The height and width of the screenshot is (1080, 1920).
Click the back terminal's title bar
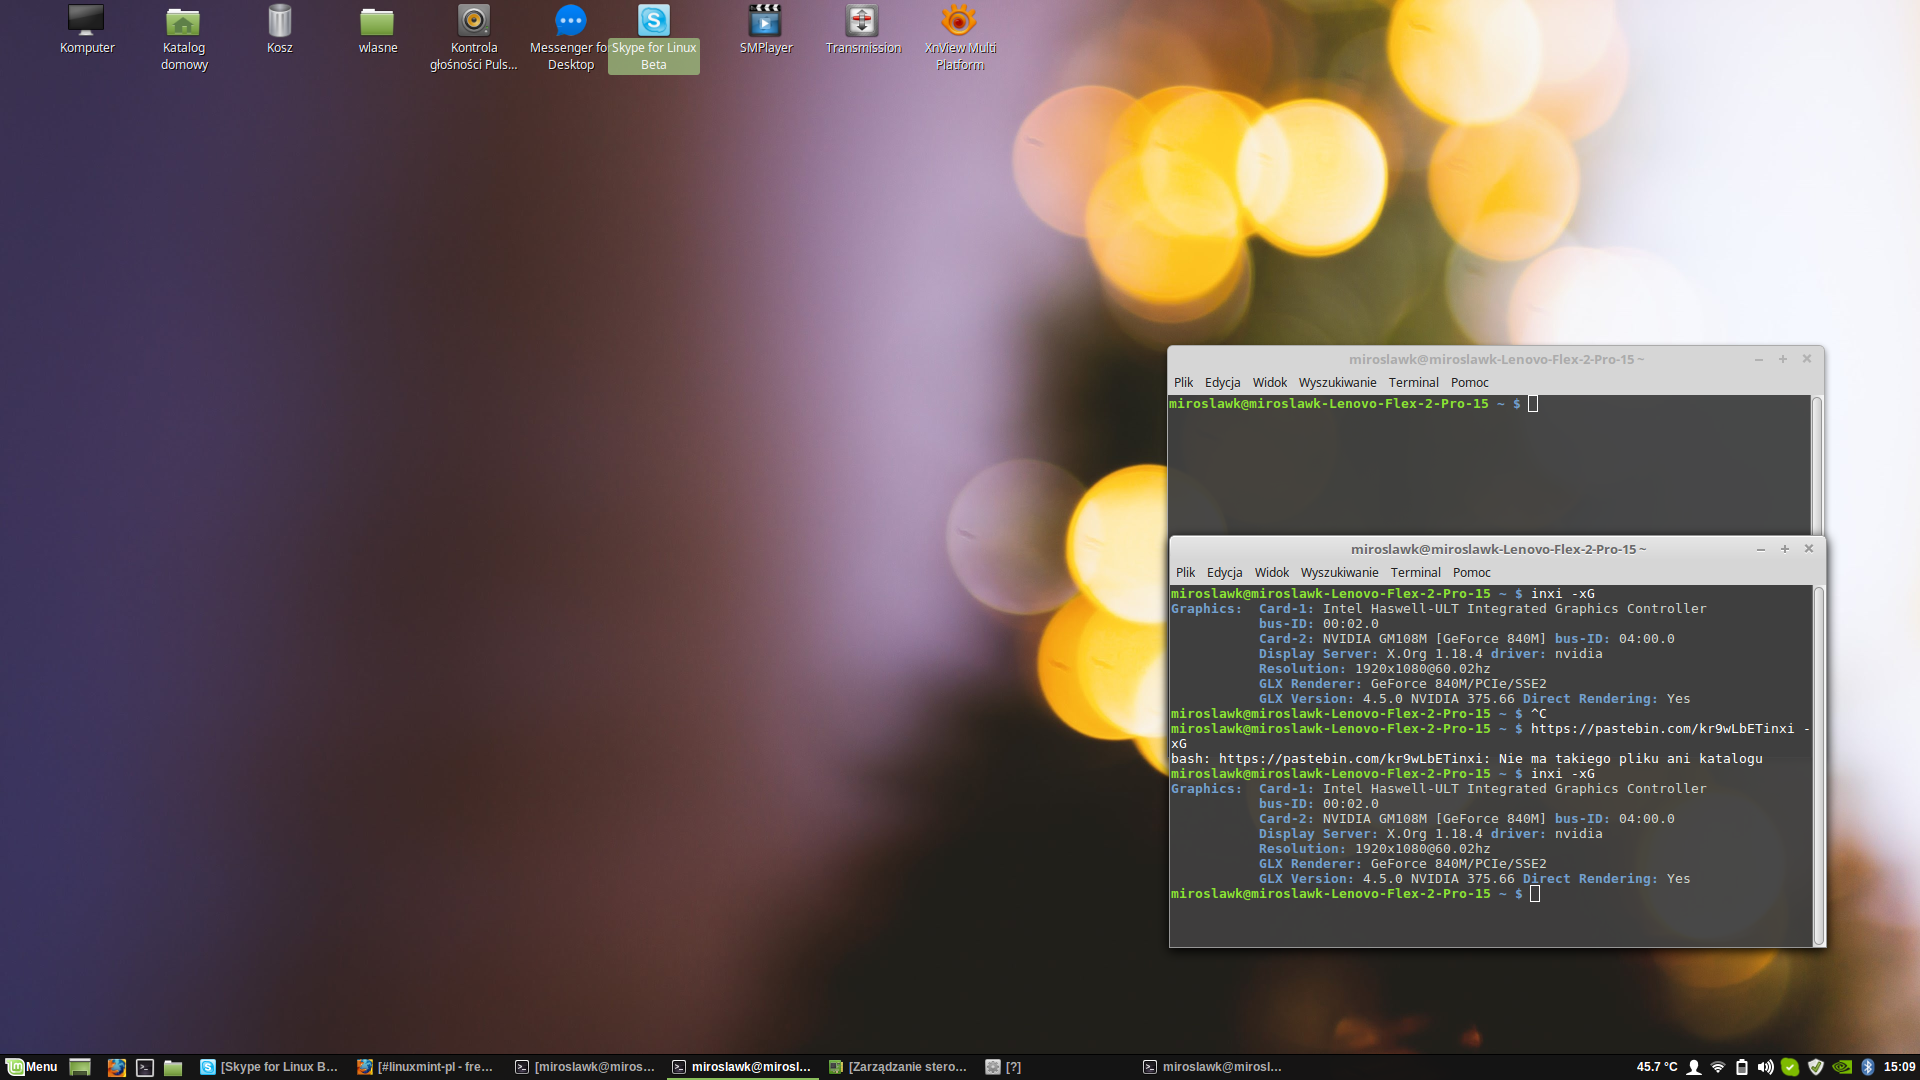tap(1496, 359)
